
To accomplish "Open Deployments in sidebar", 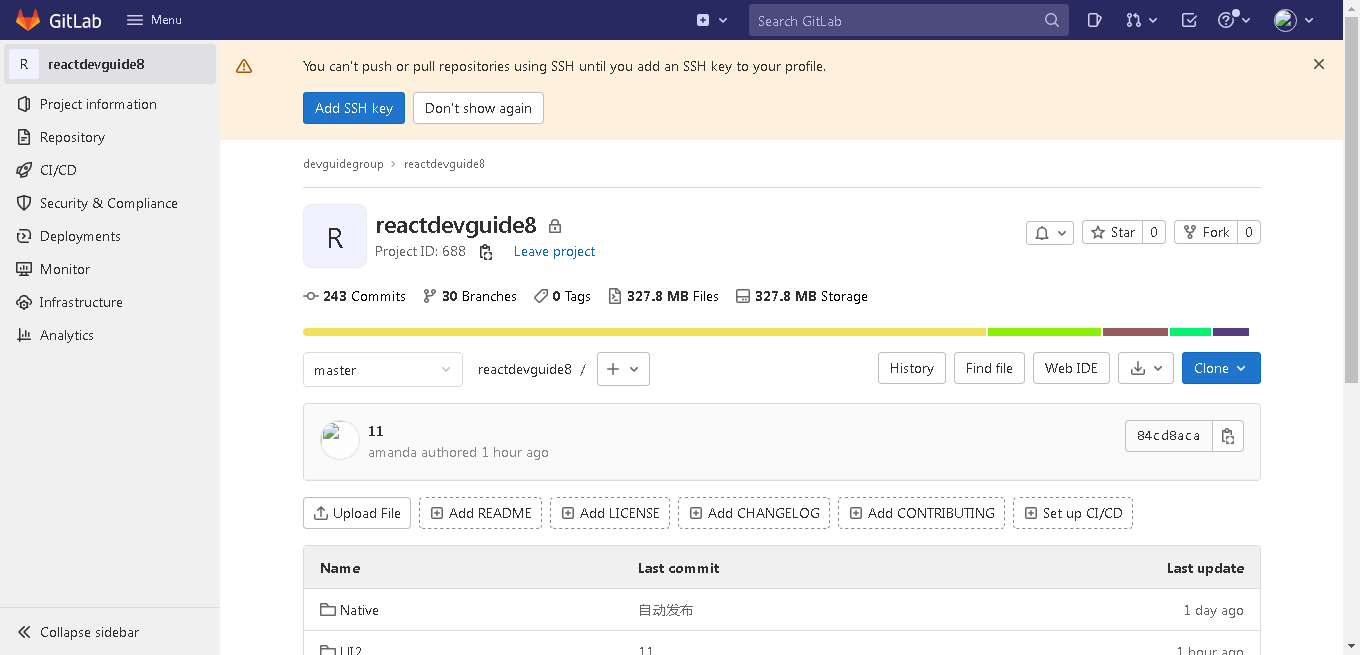I will [110, 236].
